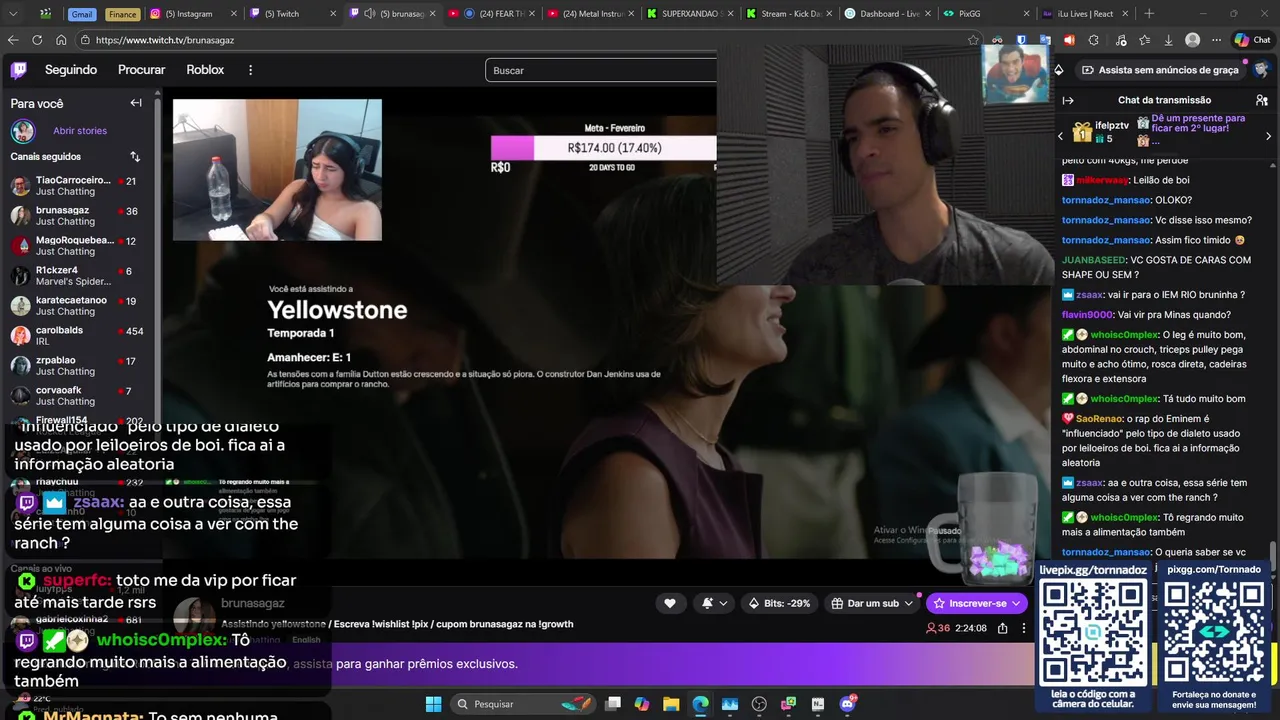Open flavin9000 username in chat
This screenshot has width=1280, height=720.
click(1087, 315)
